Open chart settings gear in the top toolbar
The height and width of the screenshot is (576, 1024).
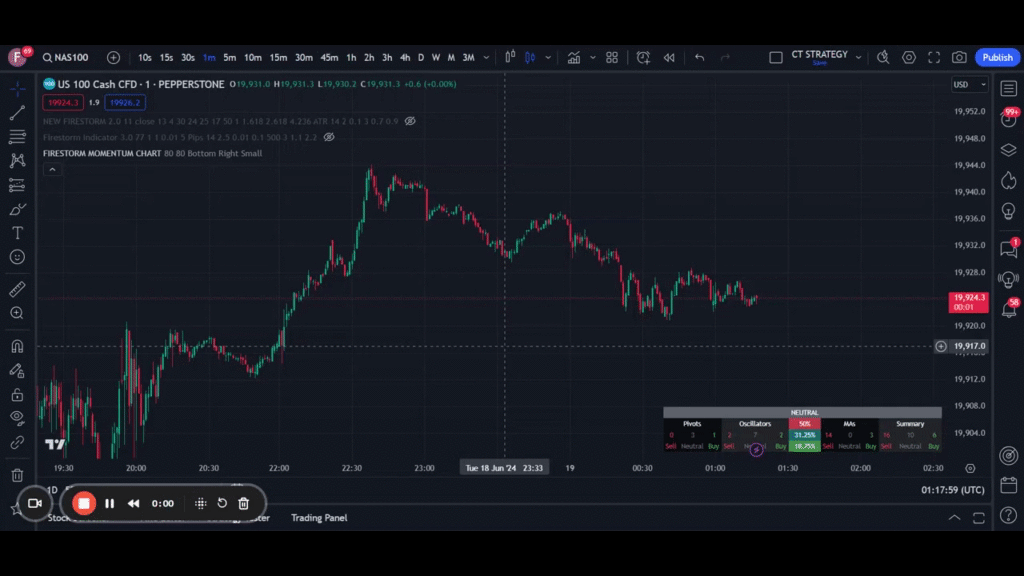(908, 57)
